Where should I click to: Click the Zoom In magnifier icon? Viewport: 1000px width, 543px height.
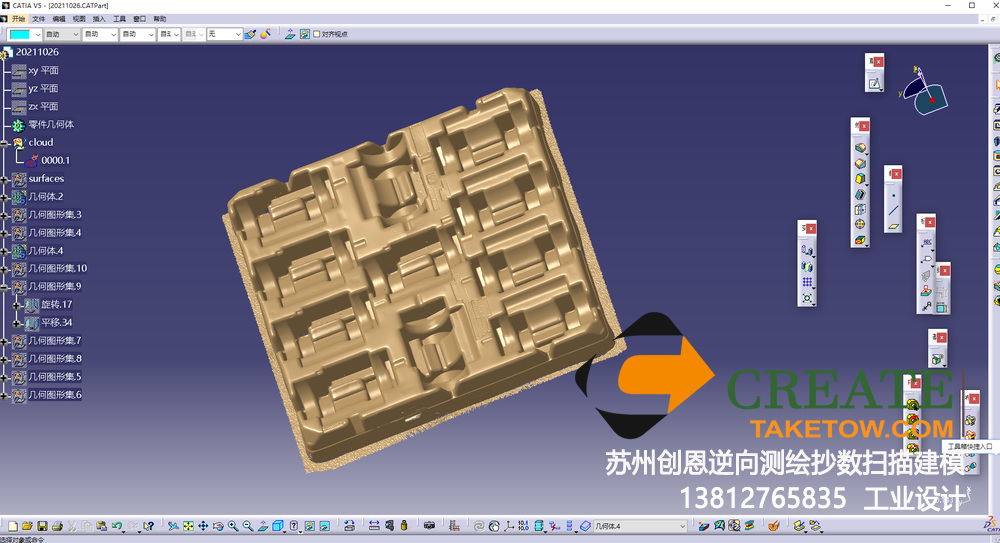pos(233,526)
